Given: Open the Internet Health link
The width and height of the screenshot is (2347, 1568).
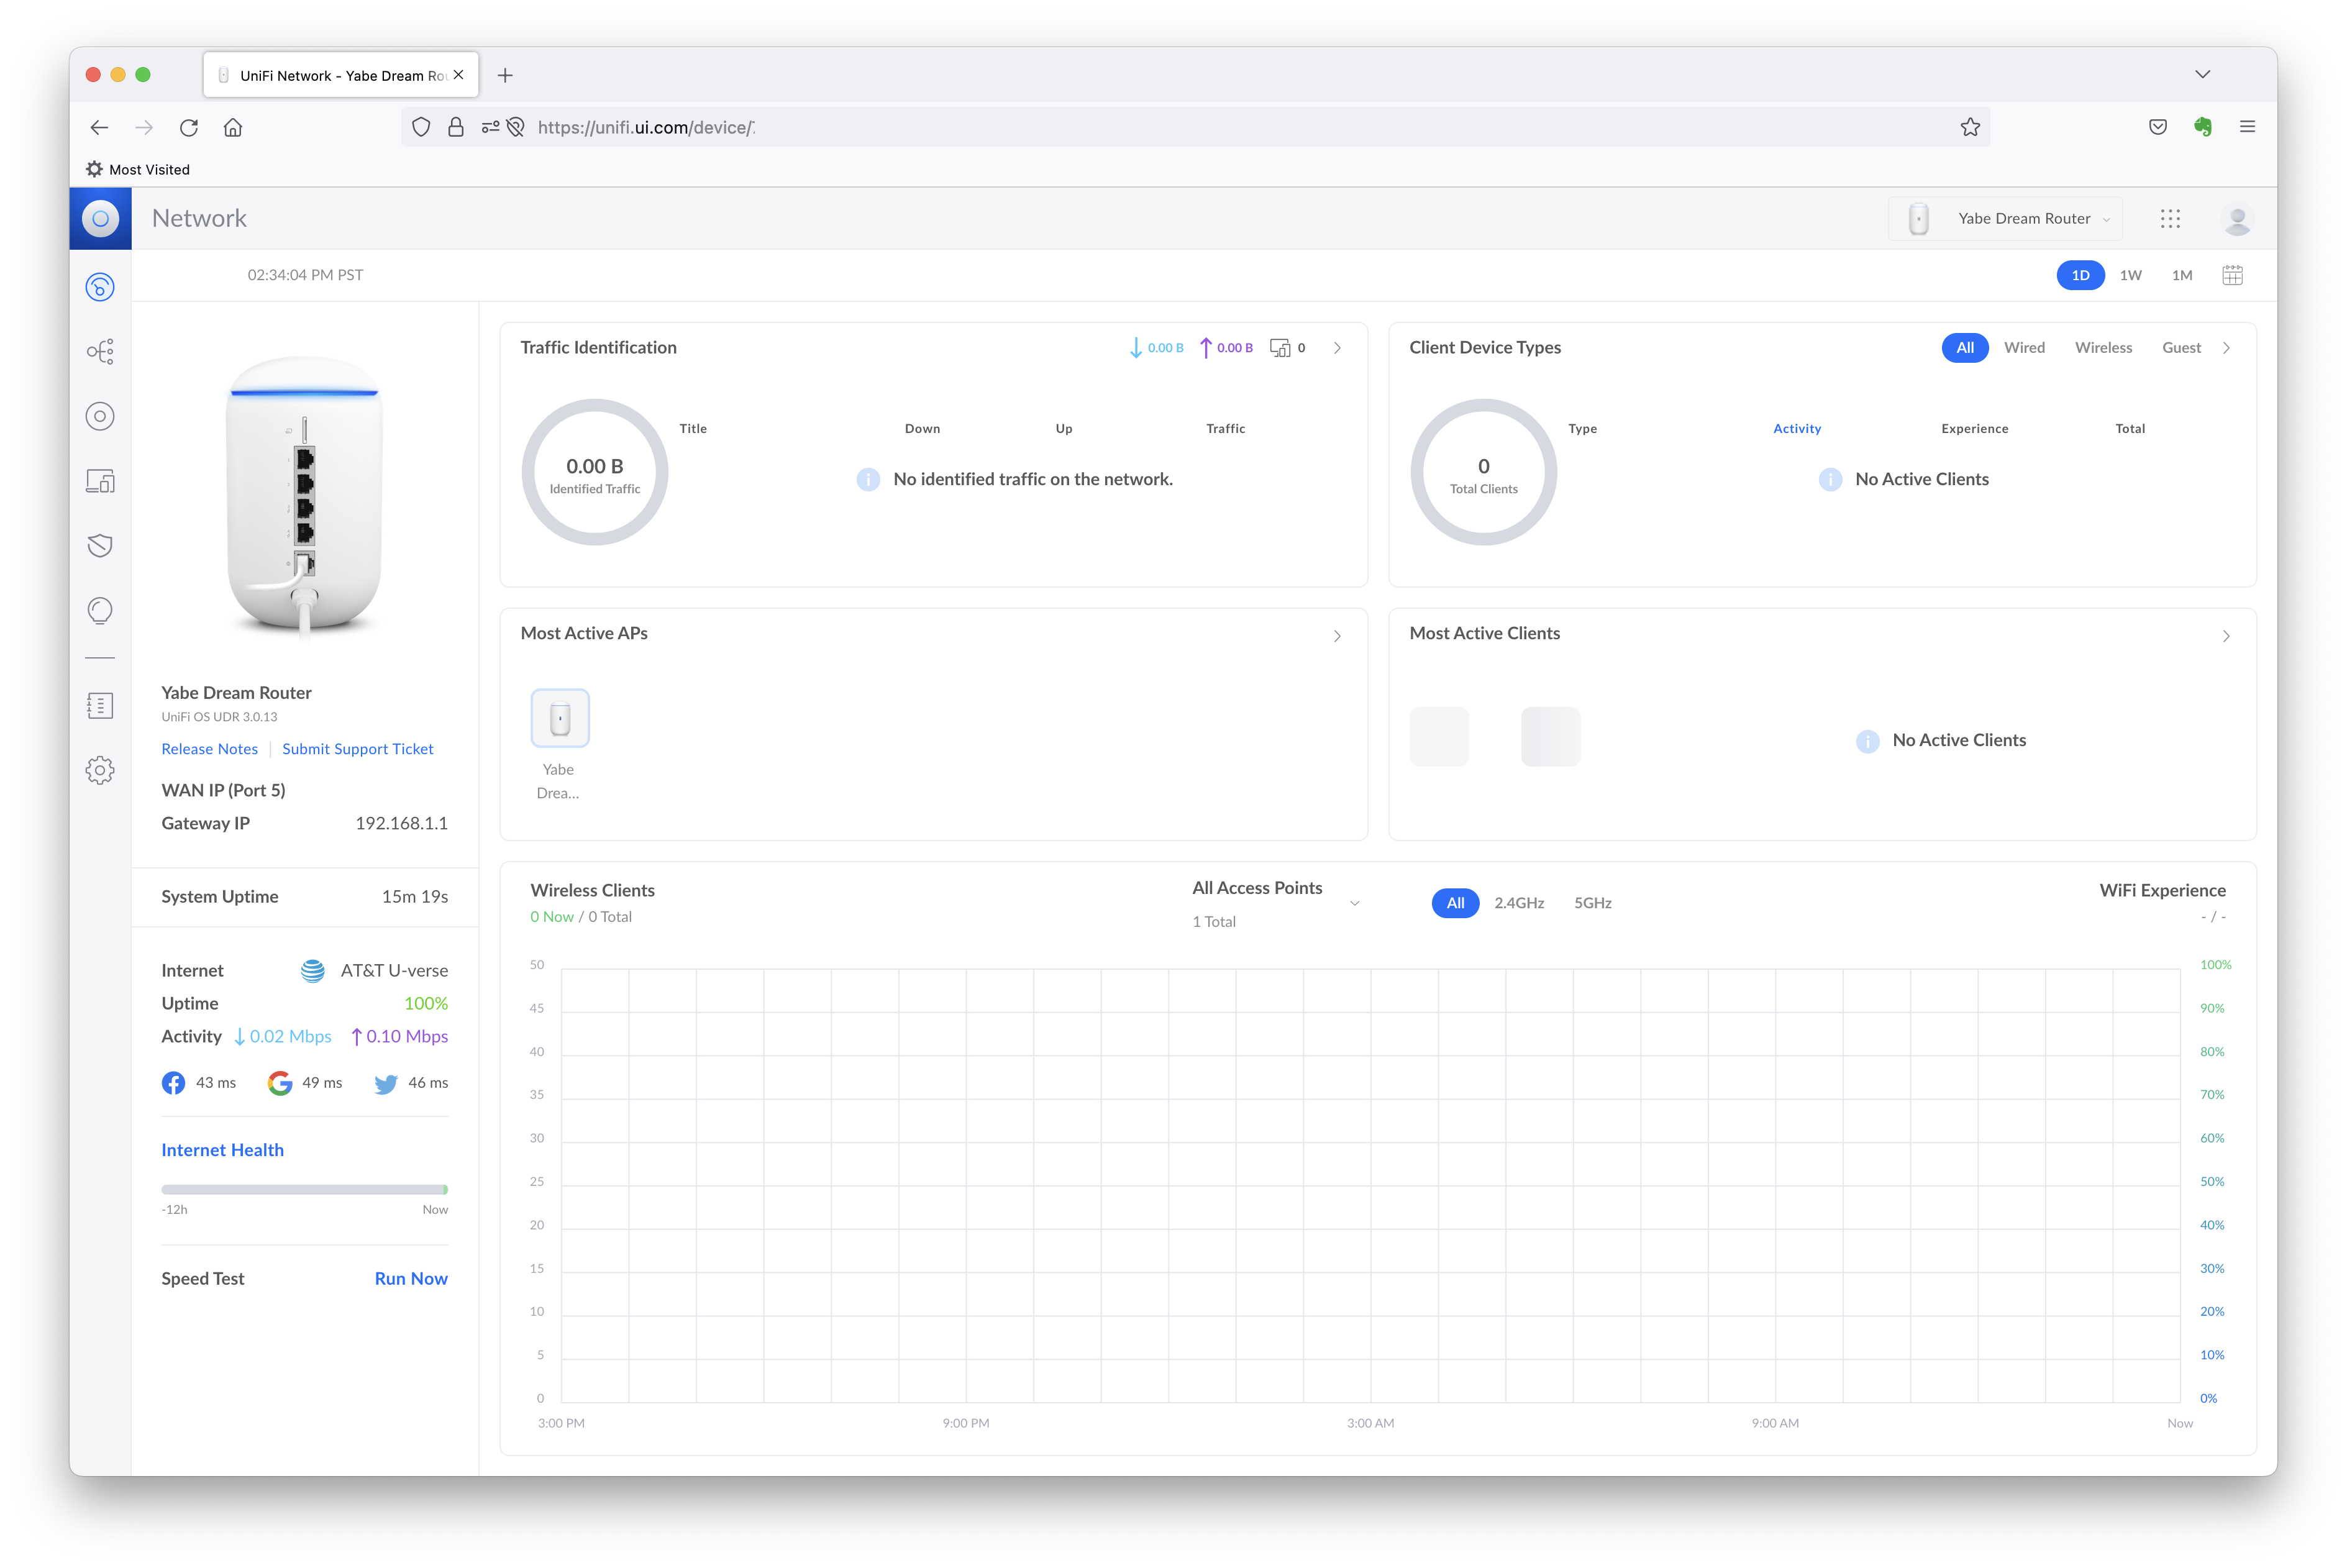Looking at the screenshot, I should (223, 1150).
